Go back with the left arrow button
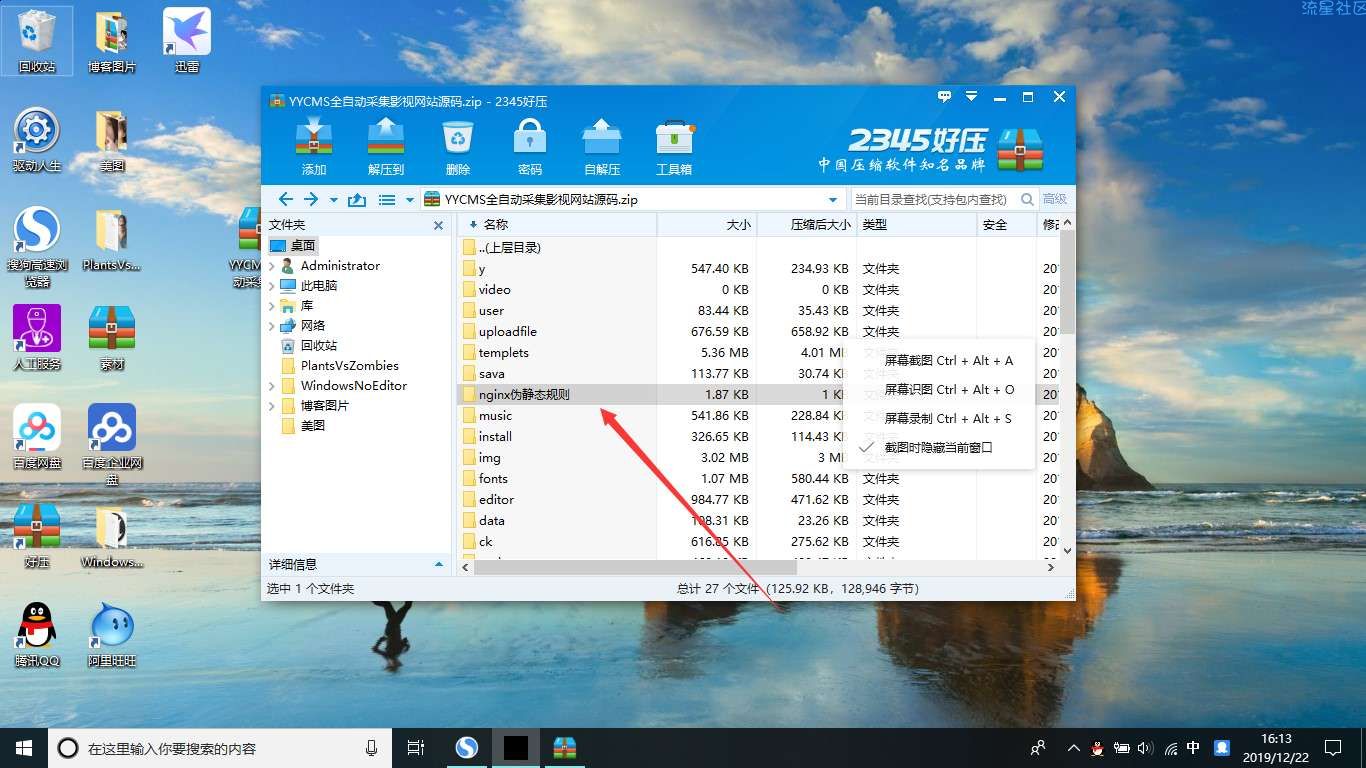Screen dimensions: 1366x768 pos(286,199)
